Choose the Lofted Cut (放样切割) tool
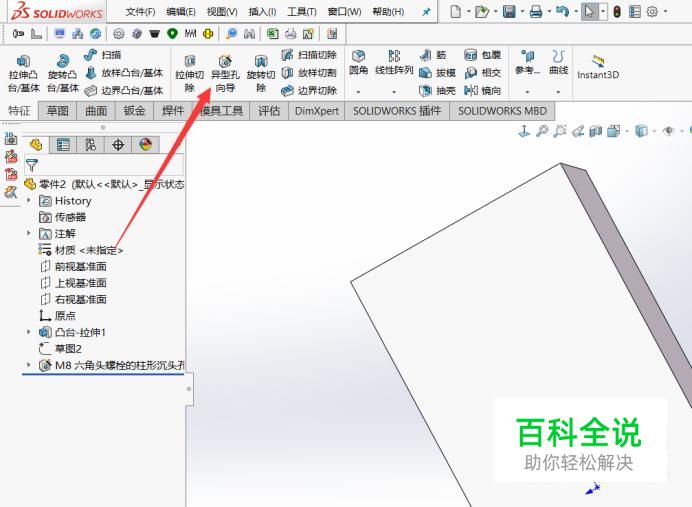Image resolution: width=692 pixels, height=507 pixels. pyautogui.click(x=309, y=72)
